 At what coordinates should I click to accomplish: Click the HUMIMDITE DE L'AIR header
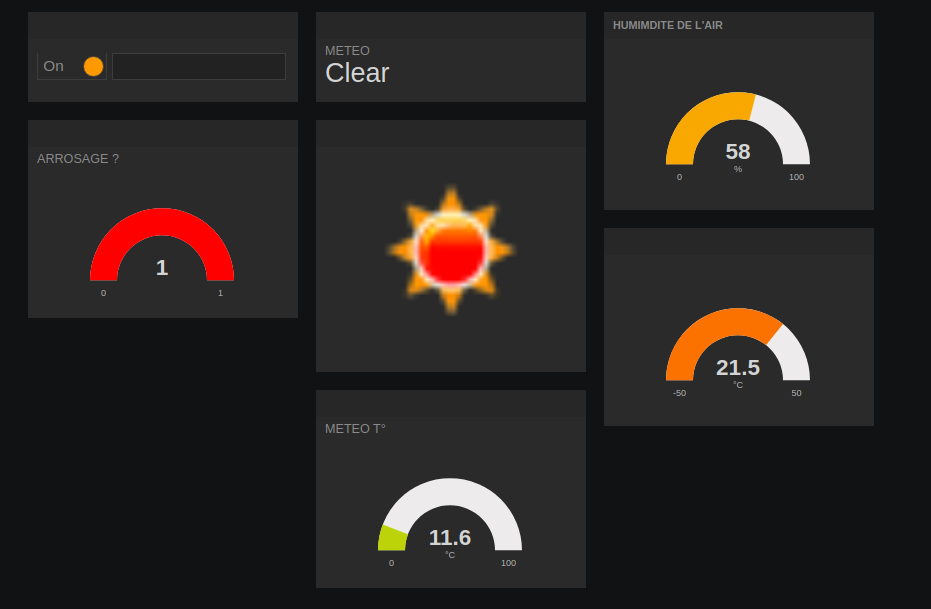[x=668, y=25]
